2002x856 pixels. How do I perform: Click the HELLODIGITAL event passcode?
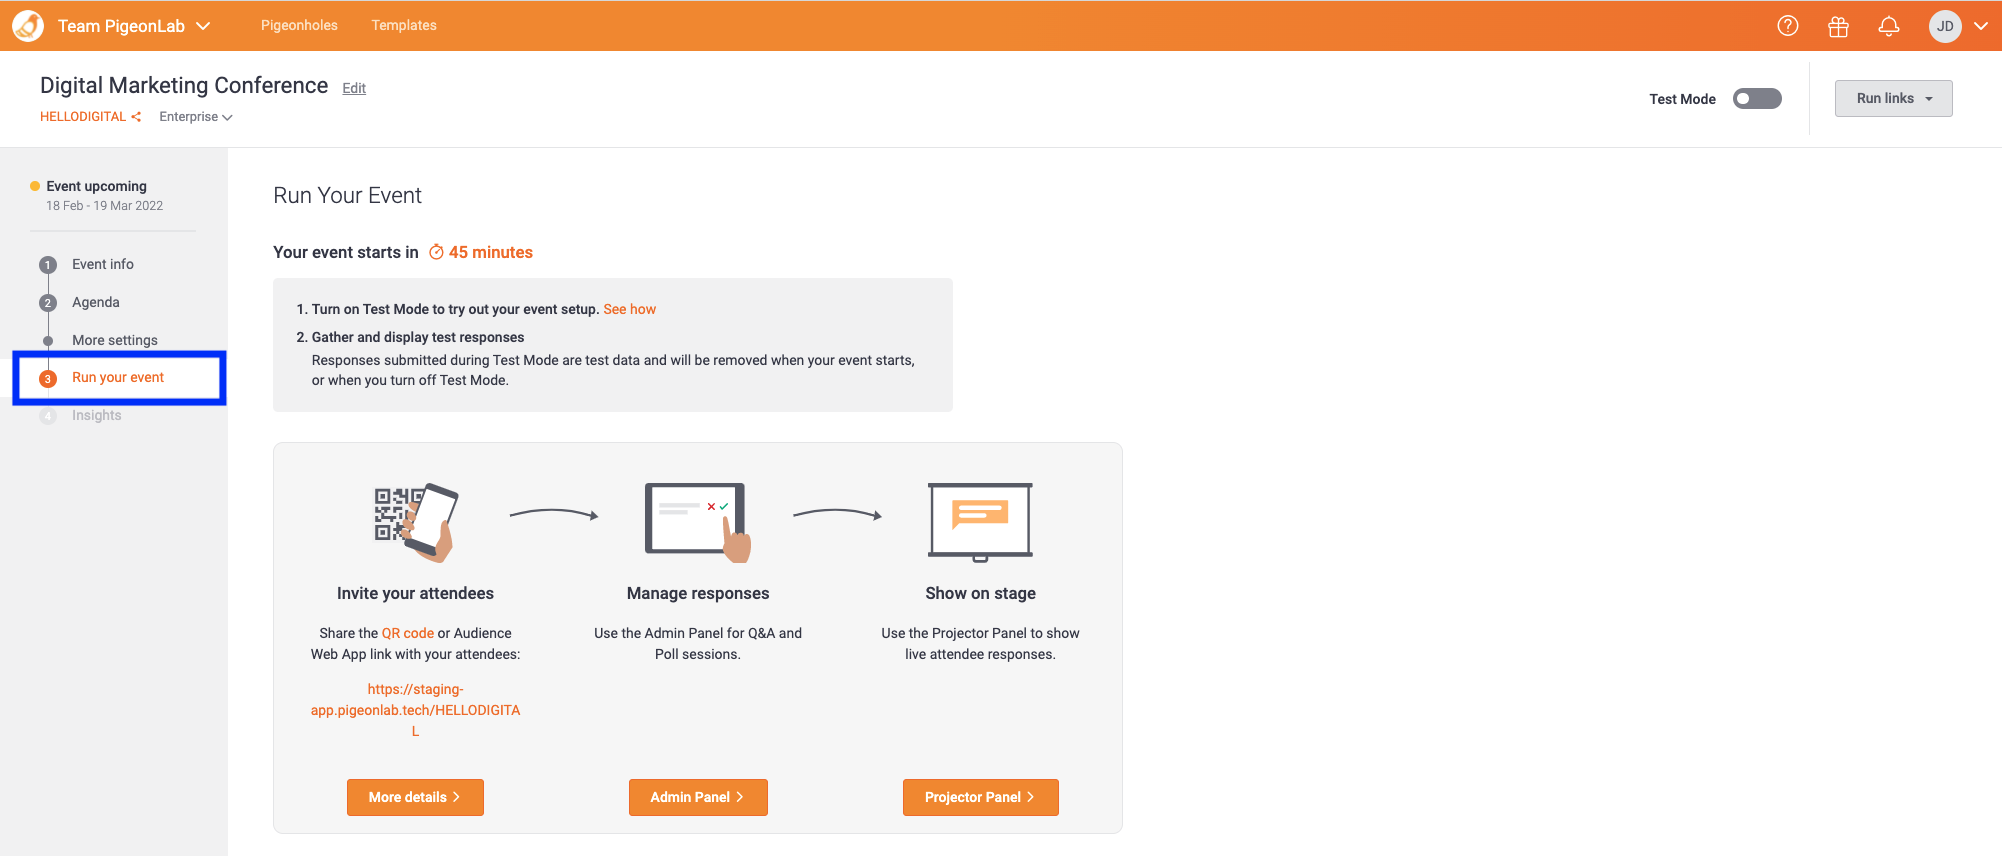coord(83,117)
